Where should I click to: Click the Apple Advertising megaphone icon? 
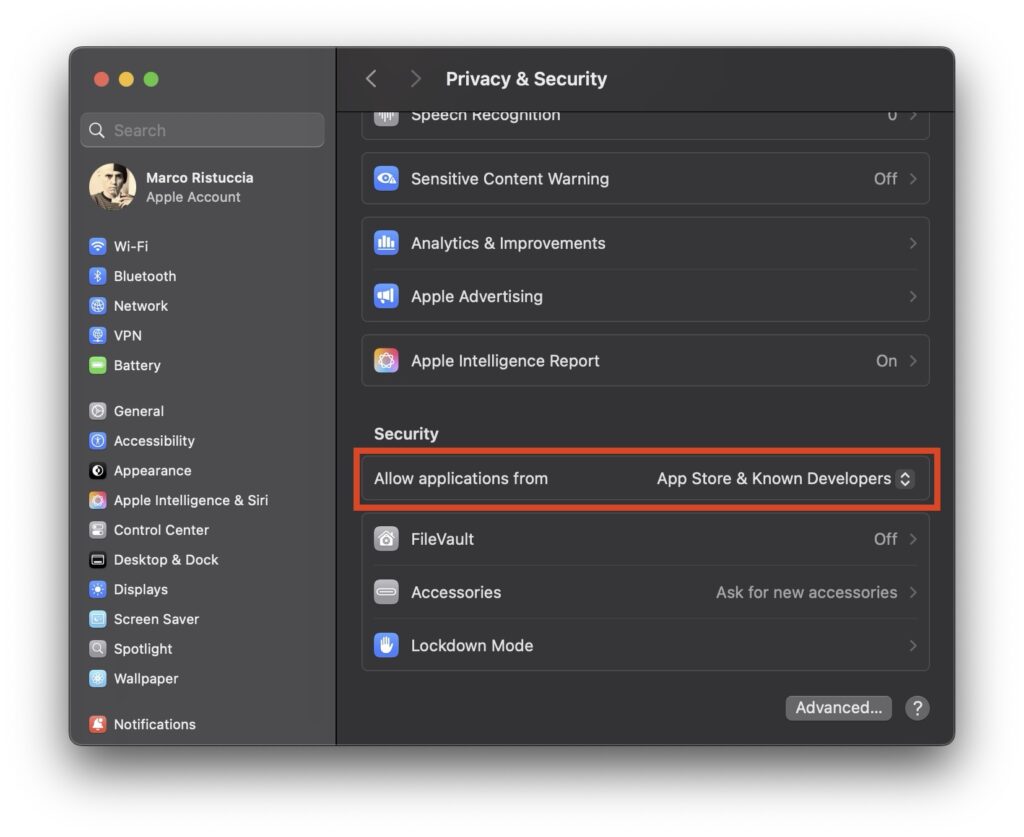coord(386,296)
